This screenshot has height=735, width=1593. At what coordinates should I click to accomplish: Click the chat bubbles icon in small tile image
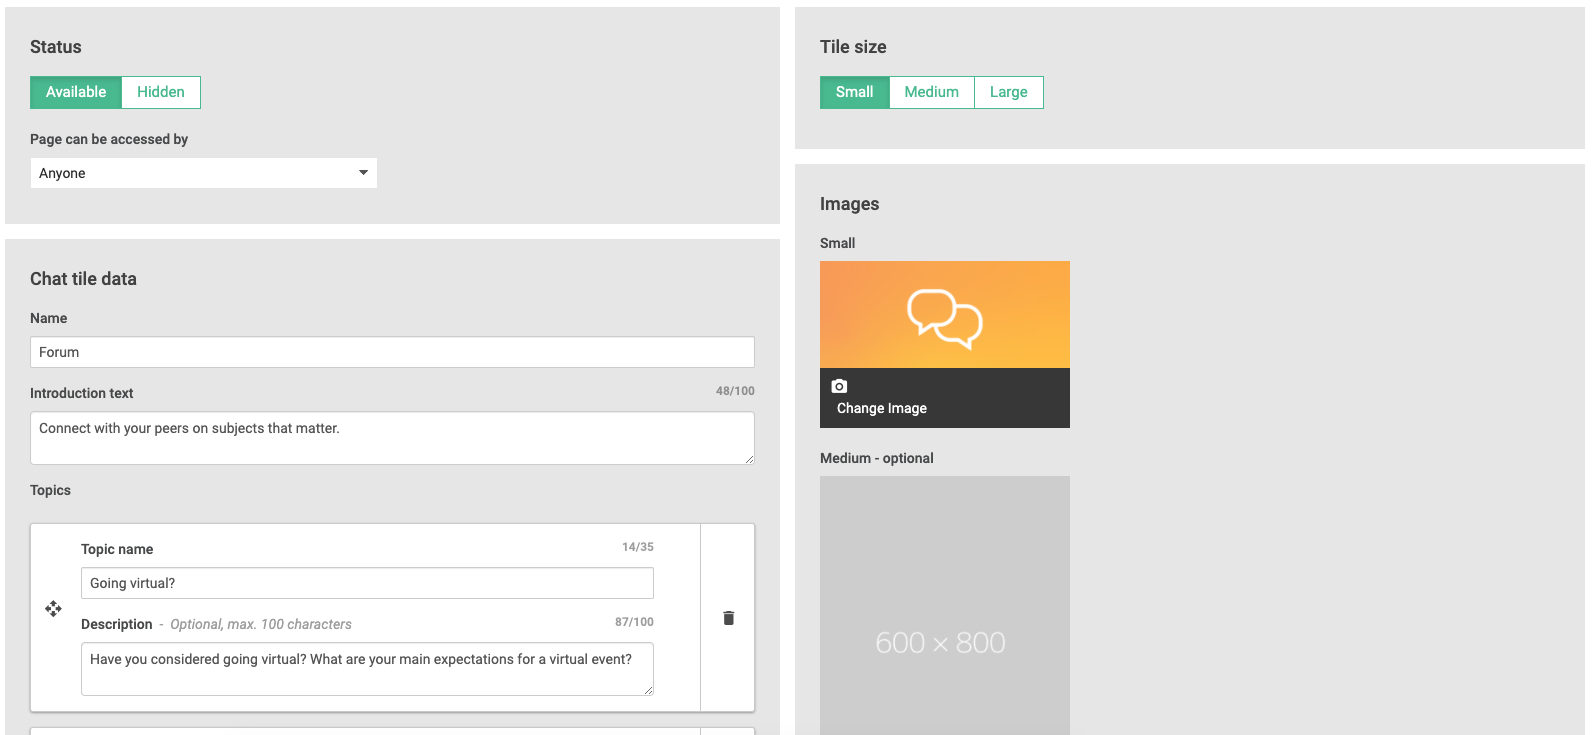[x=944, y=319]
